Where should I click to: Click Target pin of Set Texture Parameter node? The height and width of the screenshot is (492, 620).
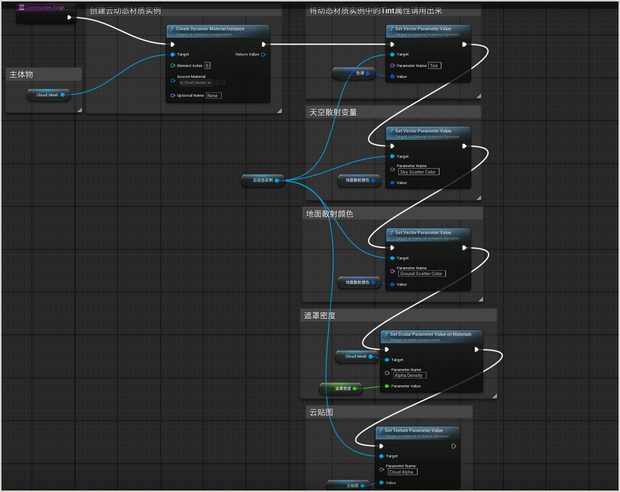click(x=381, y=456)
